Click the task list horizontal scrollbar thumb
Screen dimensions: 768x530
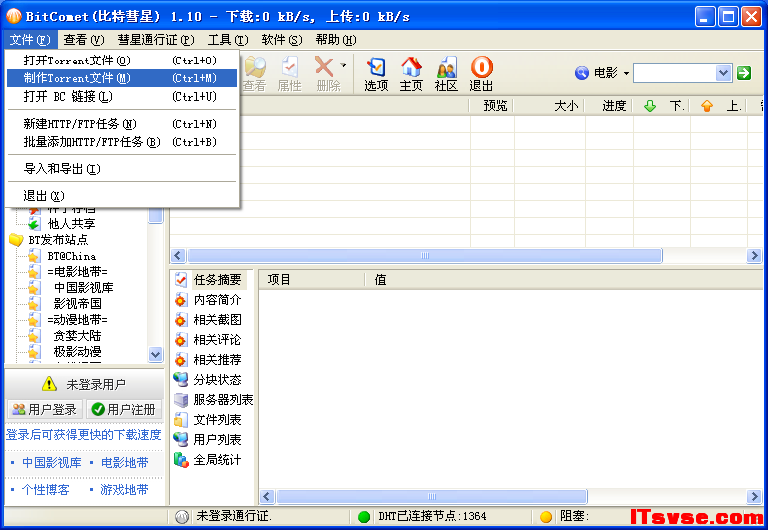425,256
